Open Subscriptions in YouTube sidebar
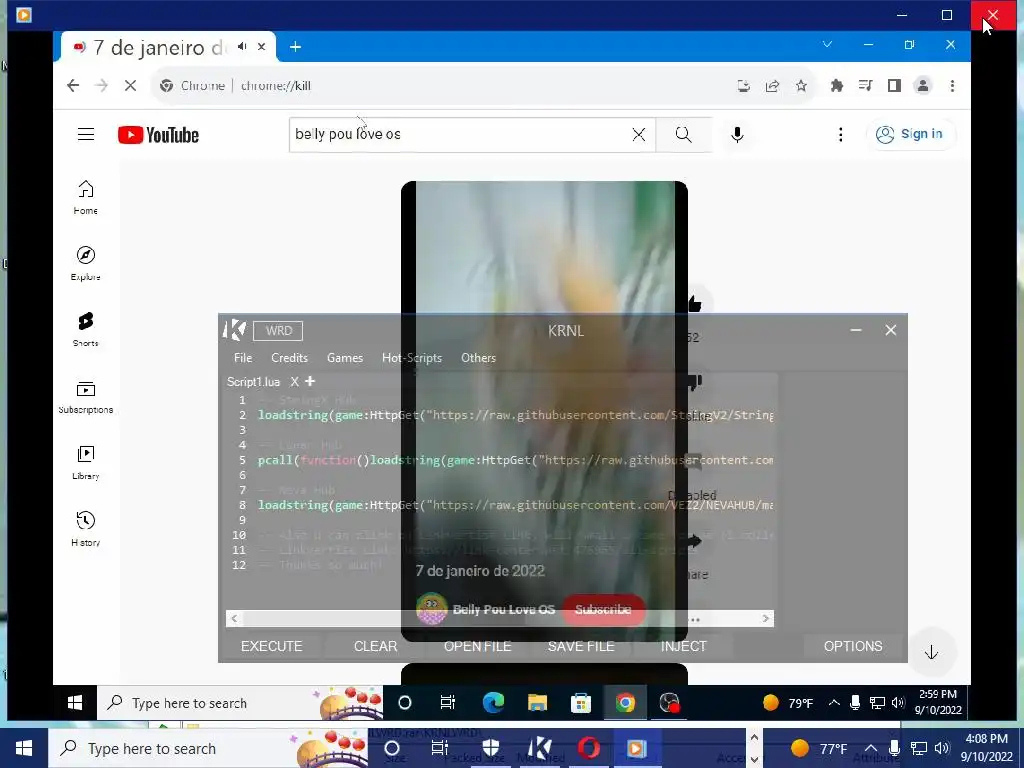 click(x=86, y=396)
